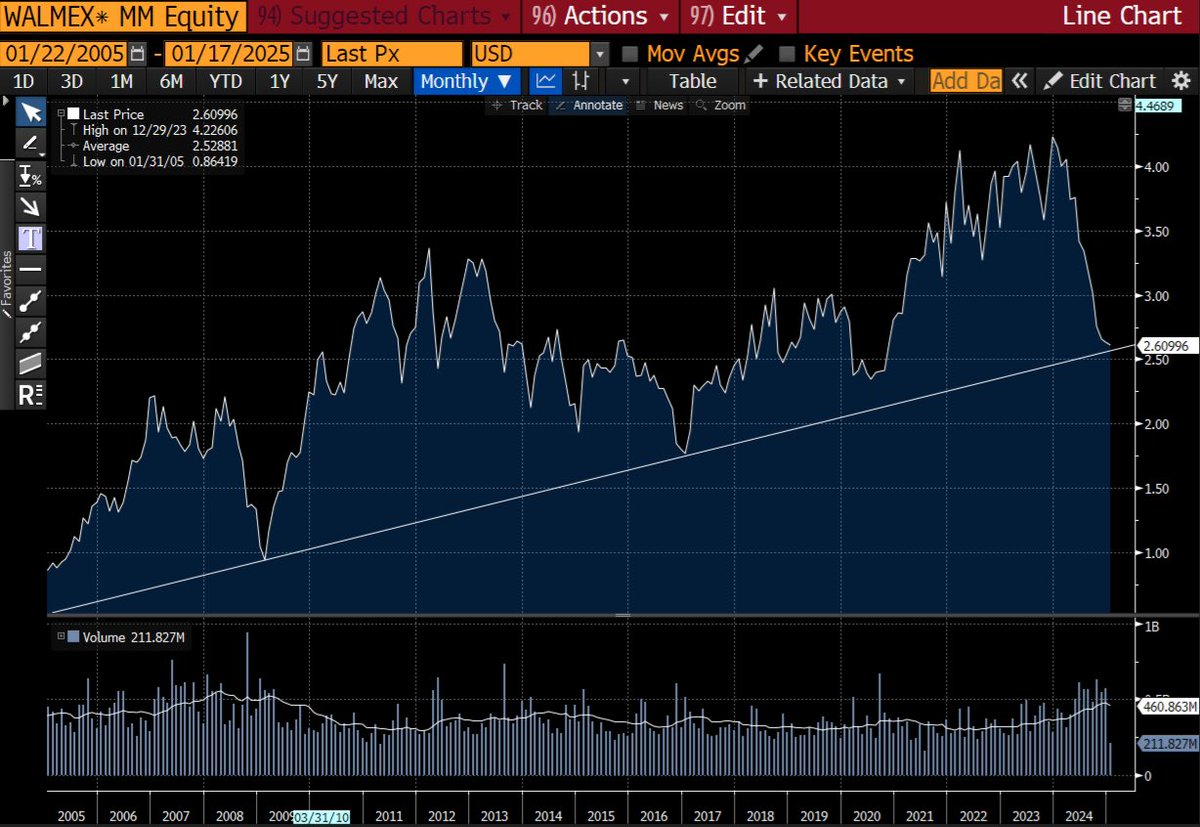Click the Edit Chart button
The height and width of the screenshot is (827, 1200).
coord(1101,81)
